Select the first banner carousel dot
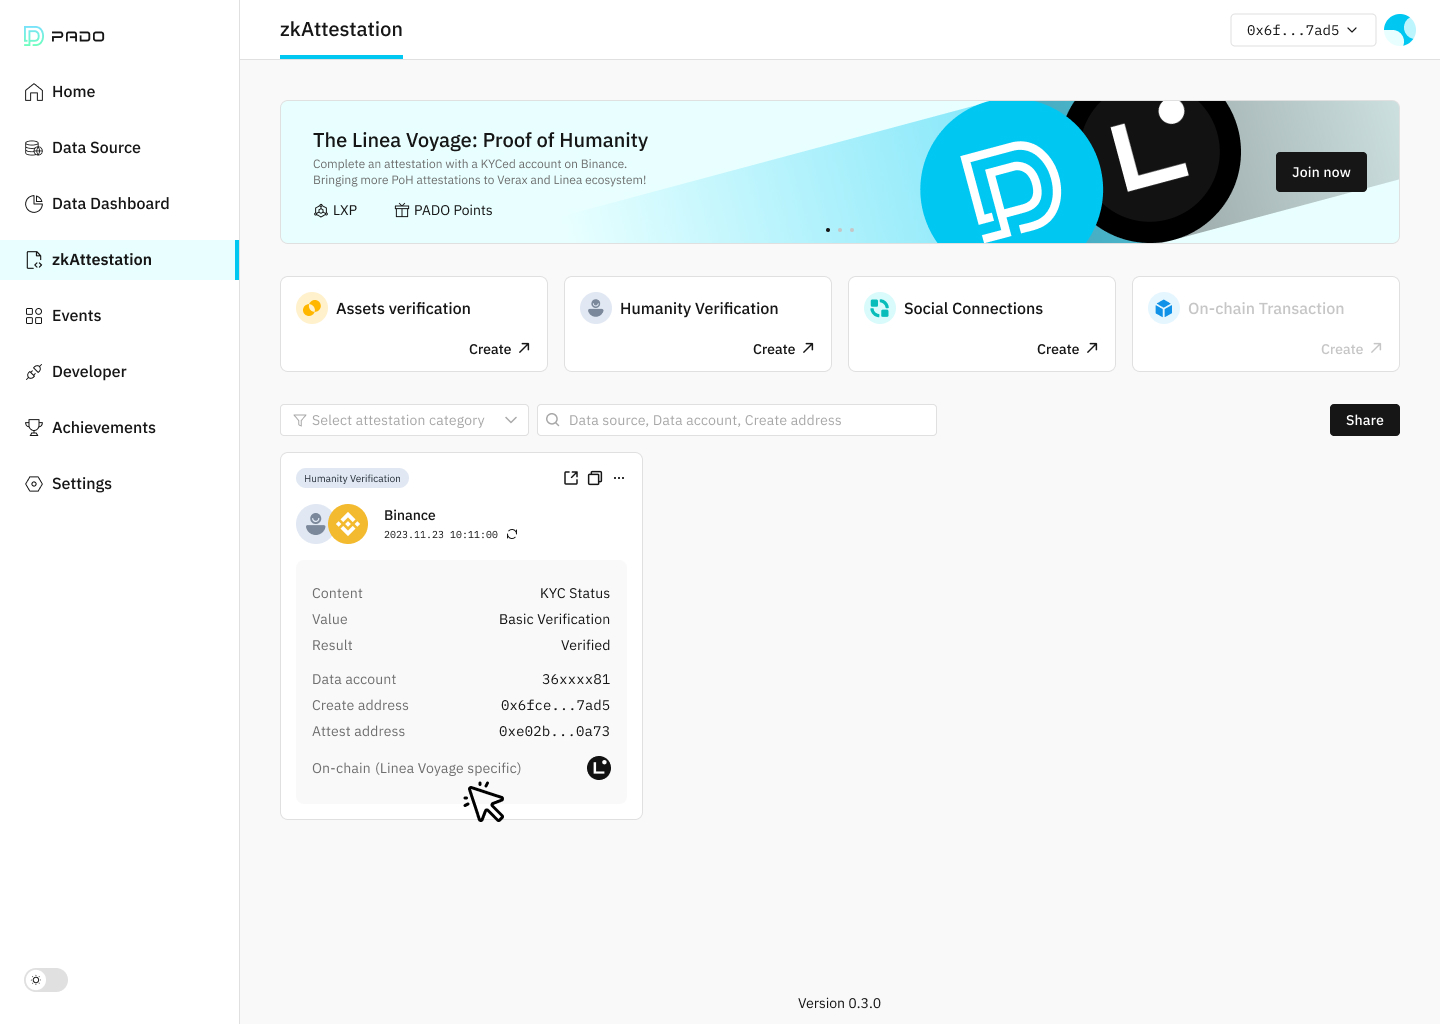Screen dimensions: 1440x1024 click(828, 230)
